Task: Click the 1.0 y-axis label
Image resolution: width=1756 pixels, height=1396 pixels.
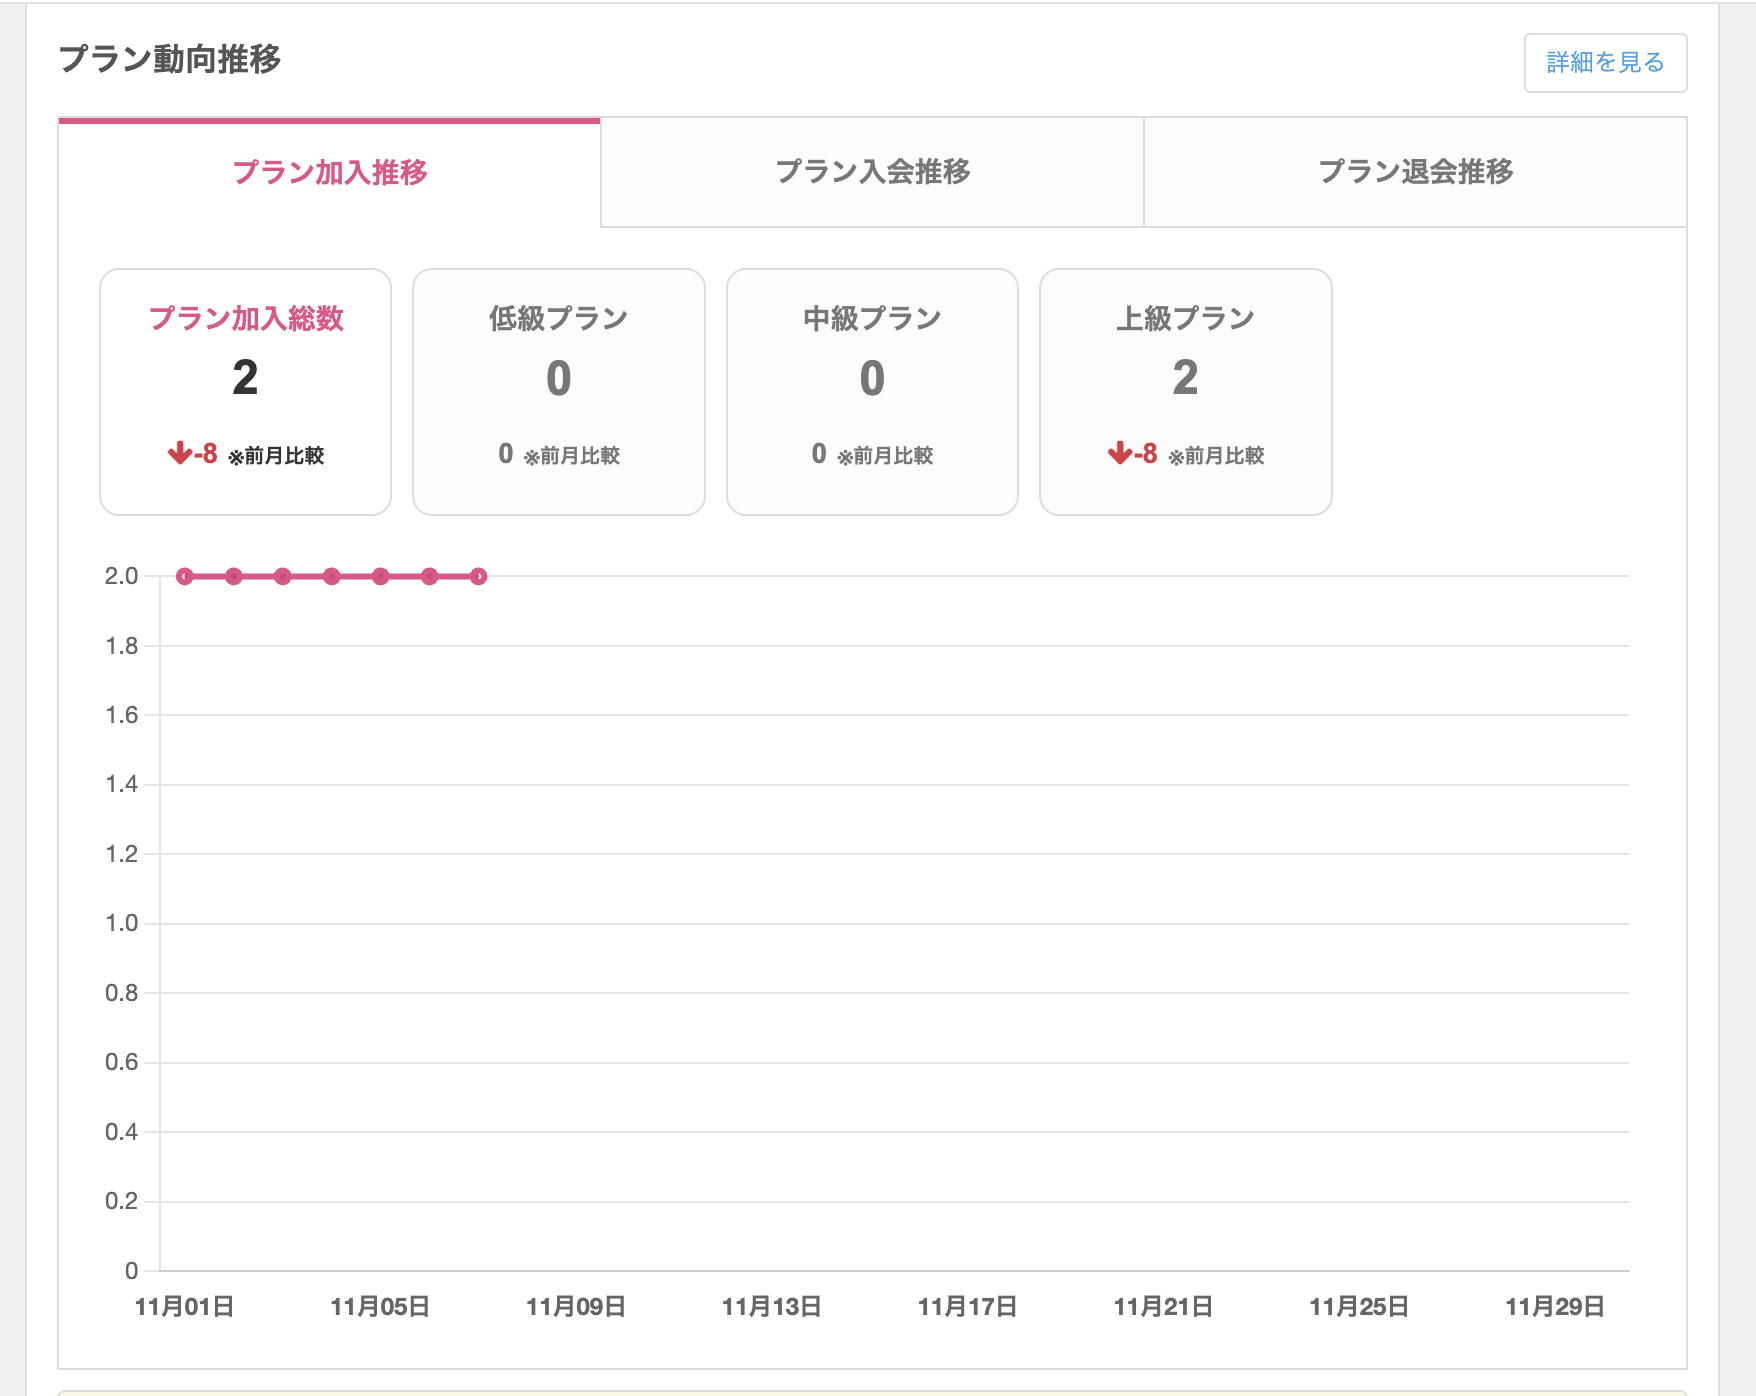Action: pos(121,923)
